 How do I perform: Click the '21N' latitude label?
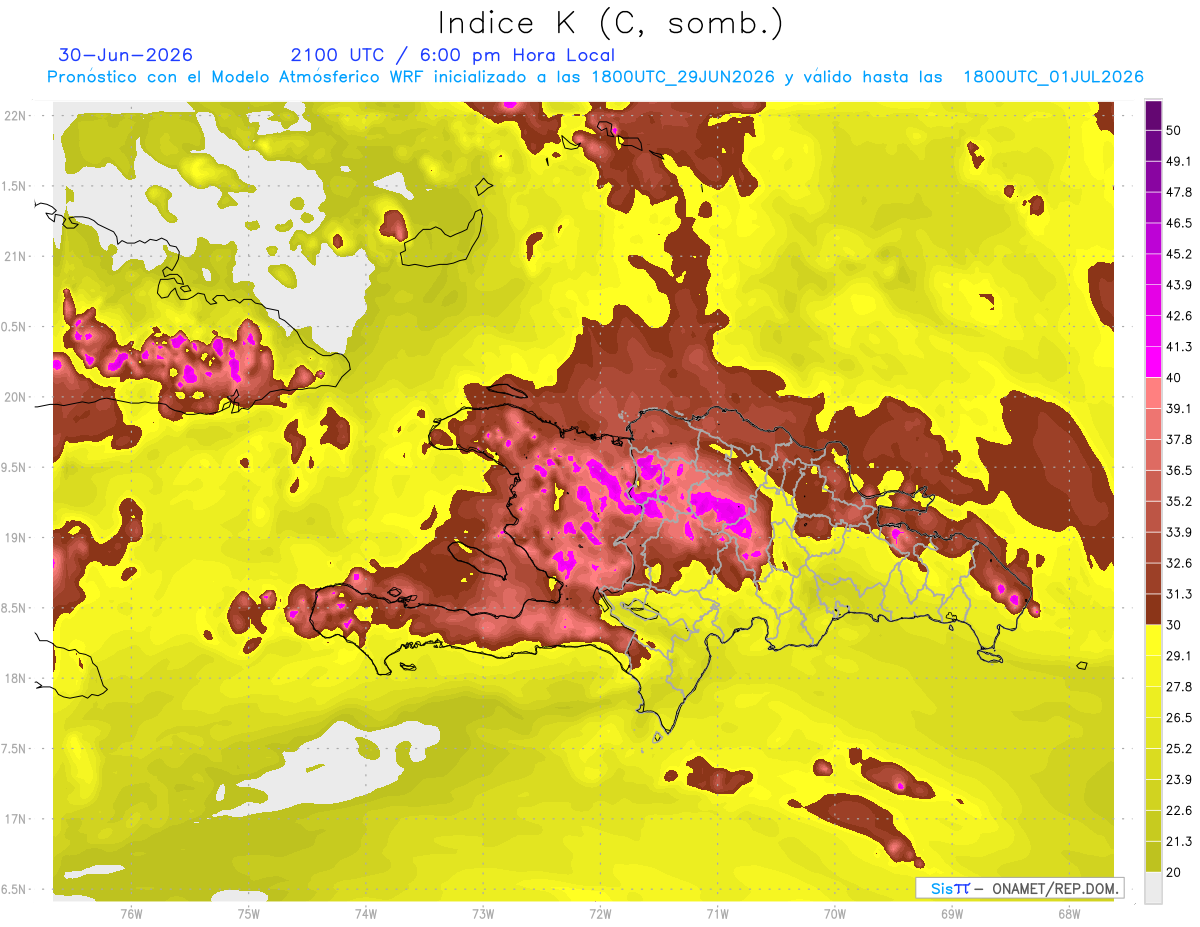point(15,256)
